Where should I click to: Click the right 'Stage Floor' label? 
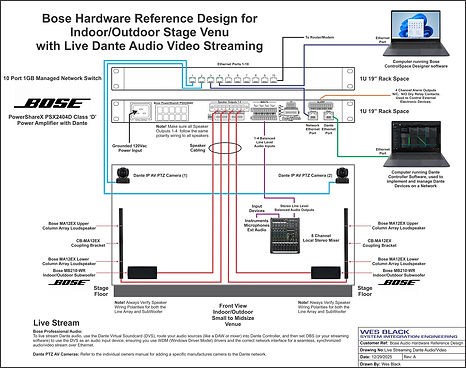[x=365, y=291]
